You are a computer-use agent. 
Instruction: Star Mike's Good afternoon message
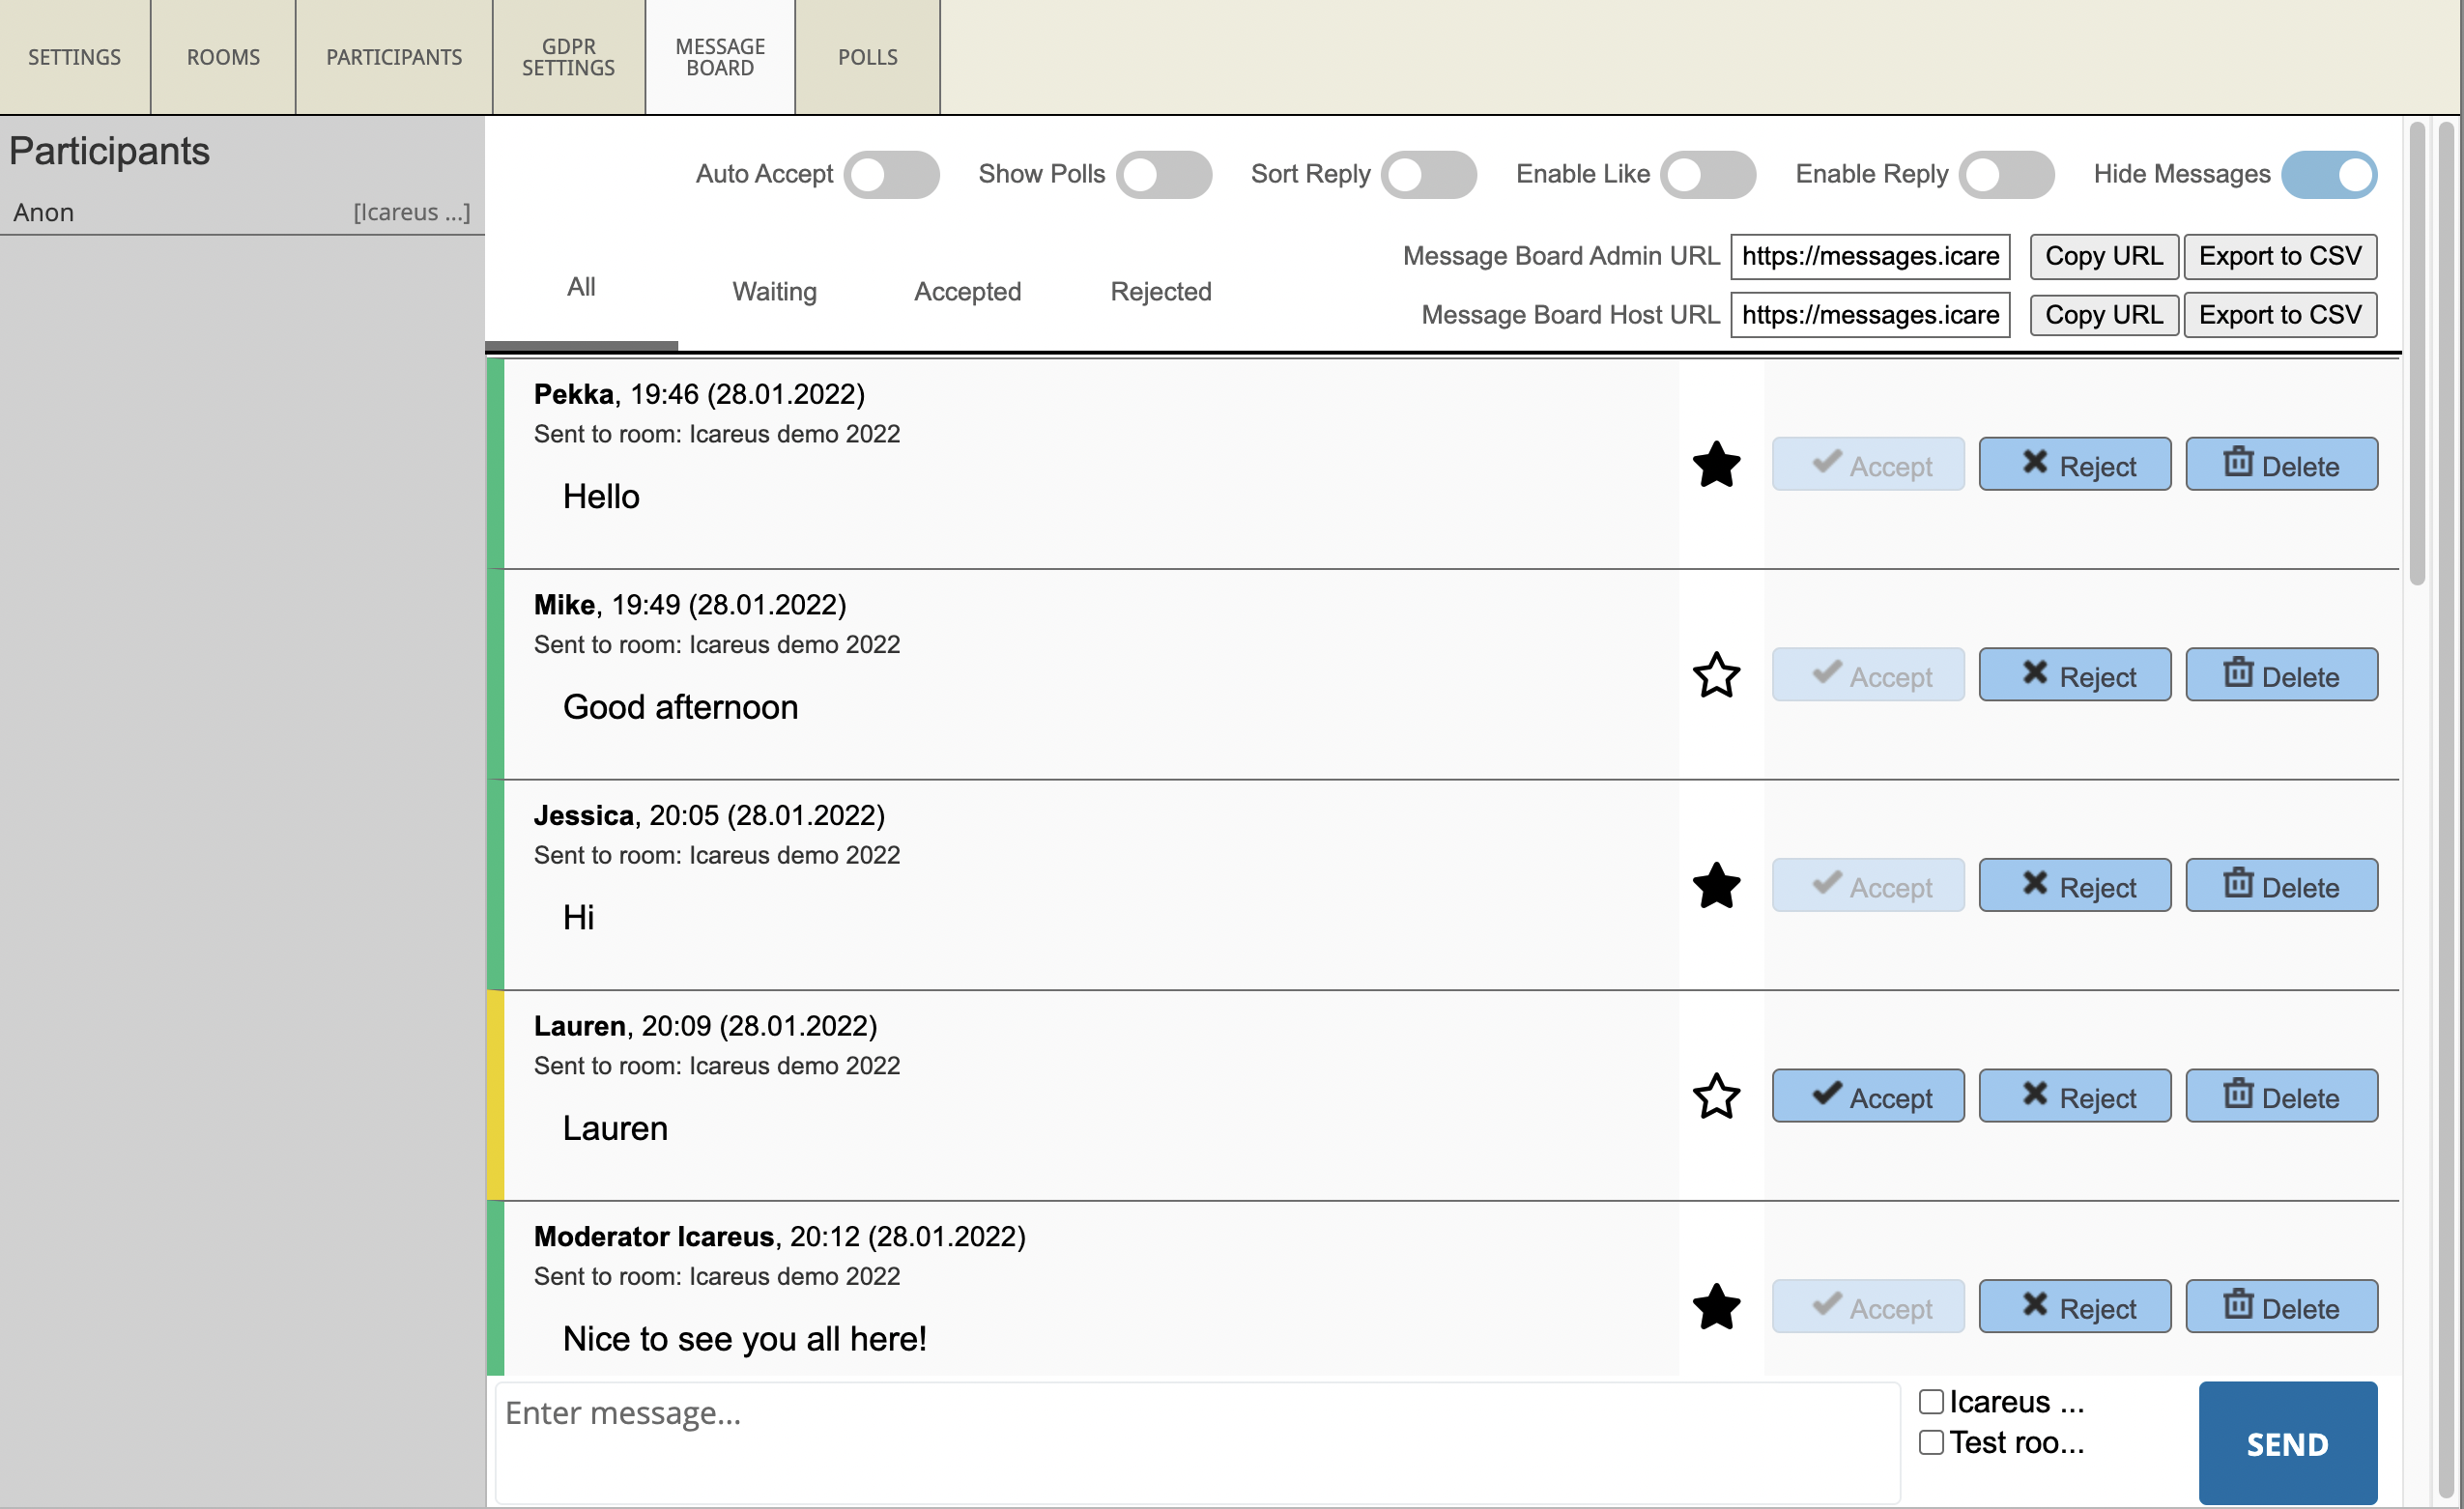[x=1716, y=675]
